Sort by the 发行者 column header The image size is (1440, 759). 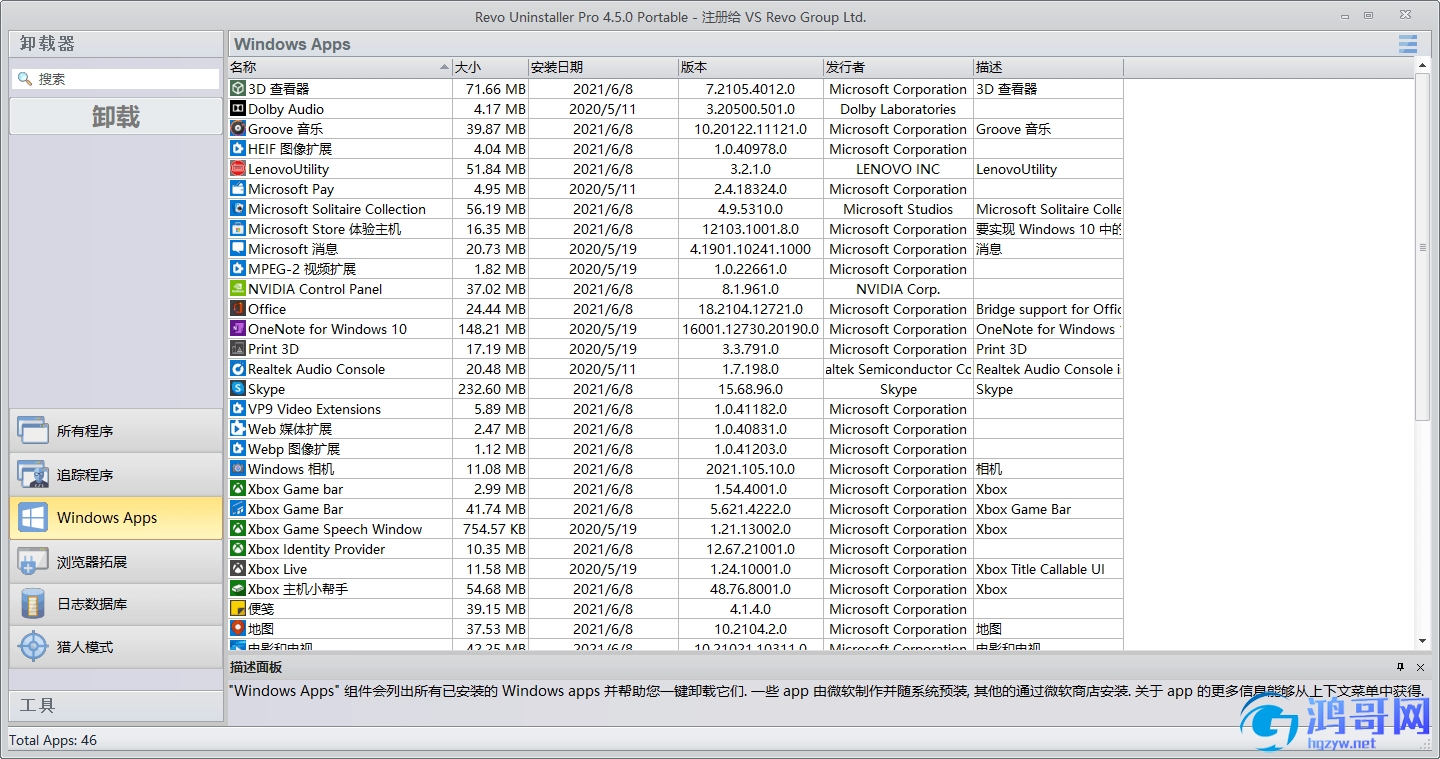pyautogui.click(x=898, y=67)
